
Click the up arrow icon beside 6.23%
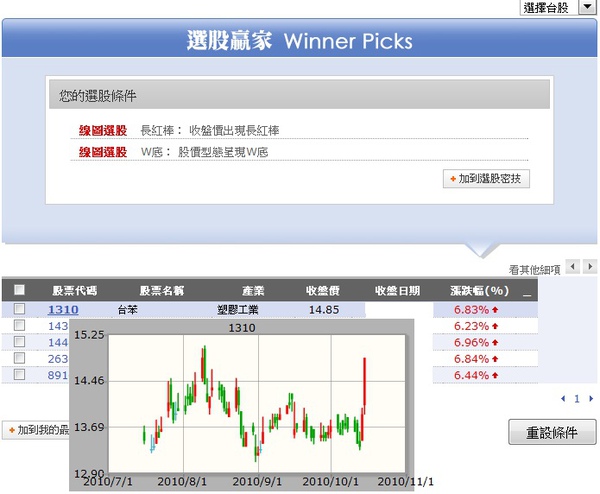495,326
